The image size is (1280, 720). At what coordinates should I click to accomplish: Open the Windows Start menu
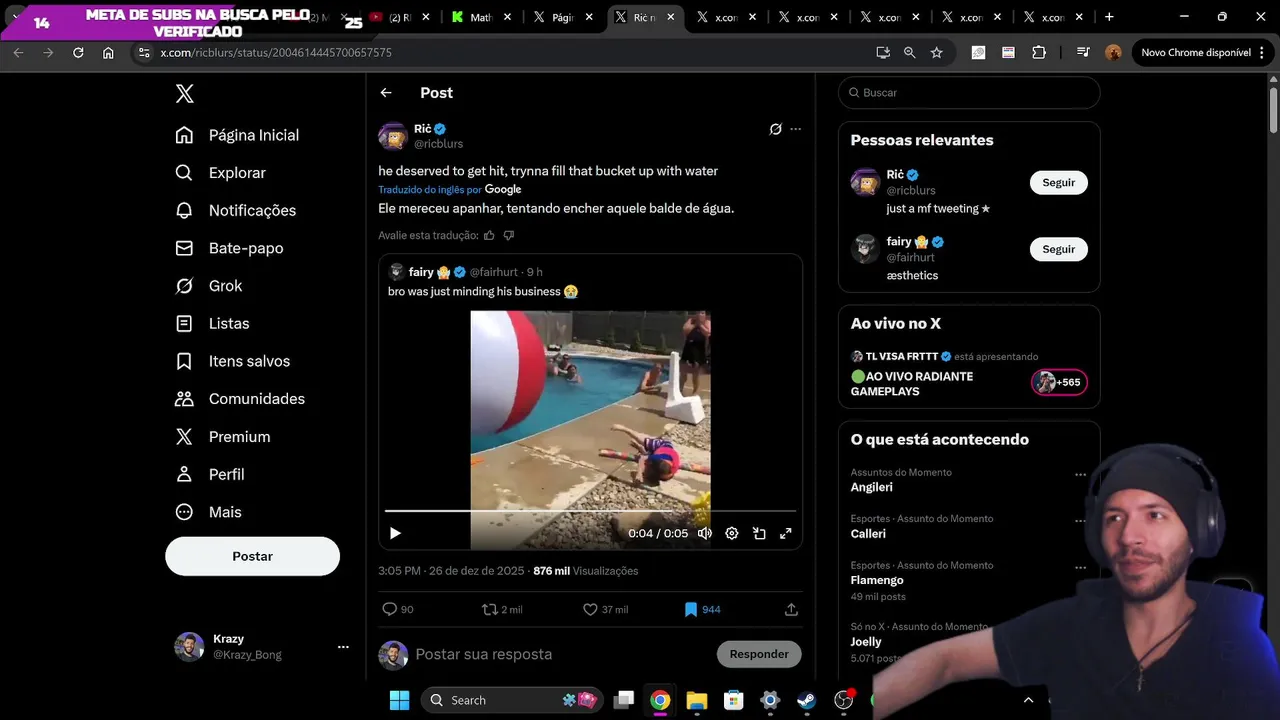[x=399, y=700]
